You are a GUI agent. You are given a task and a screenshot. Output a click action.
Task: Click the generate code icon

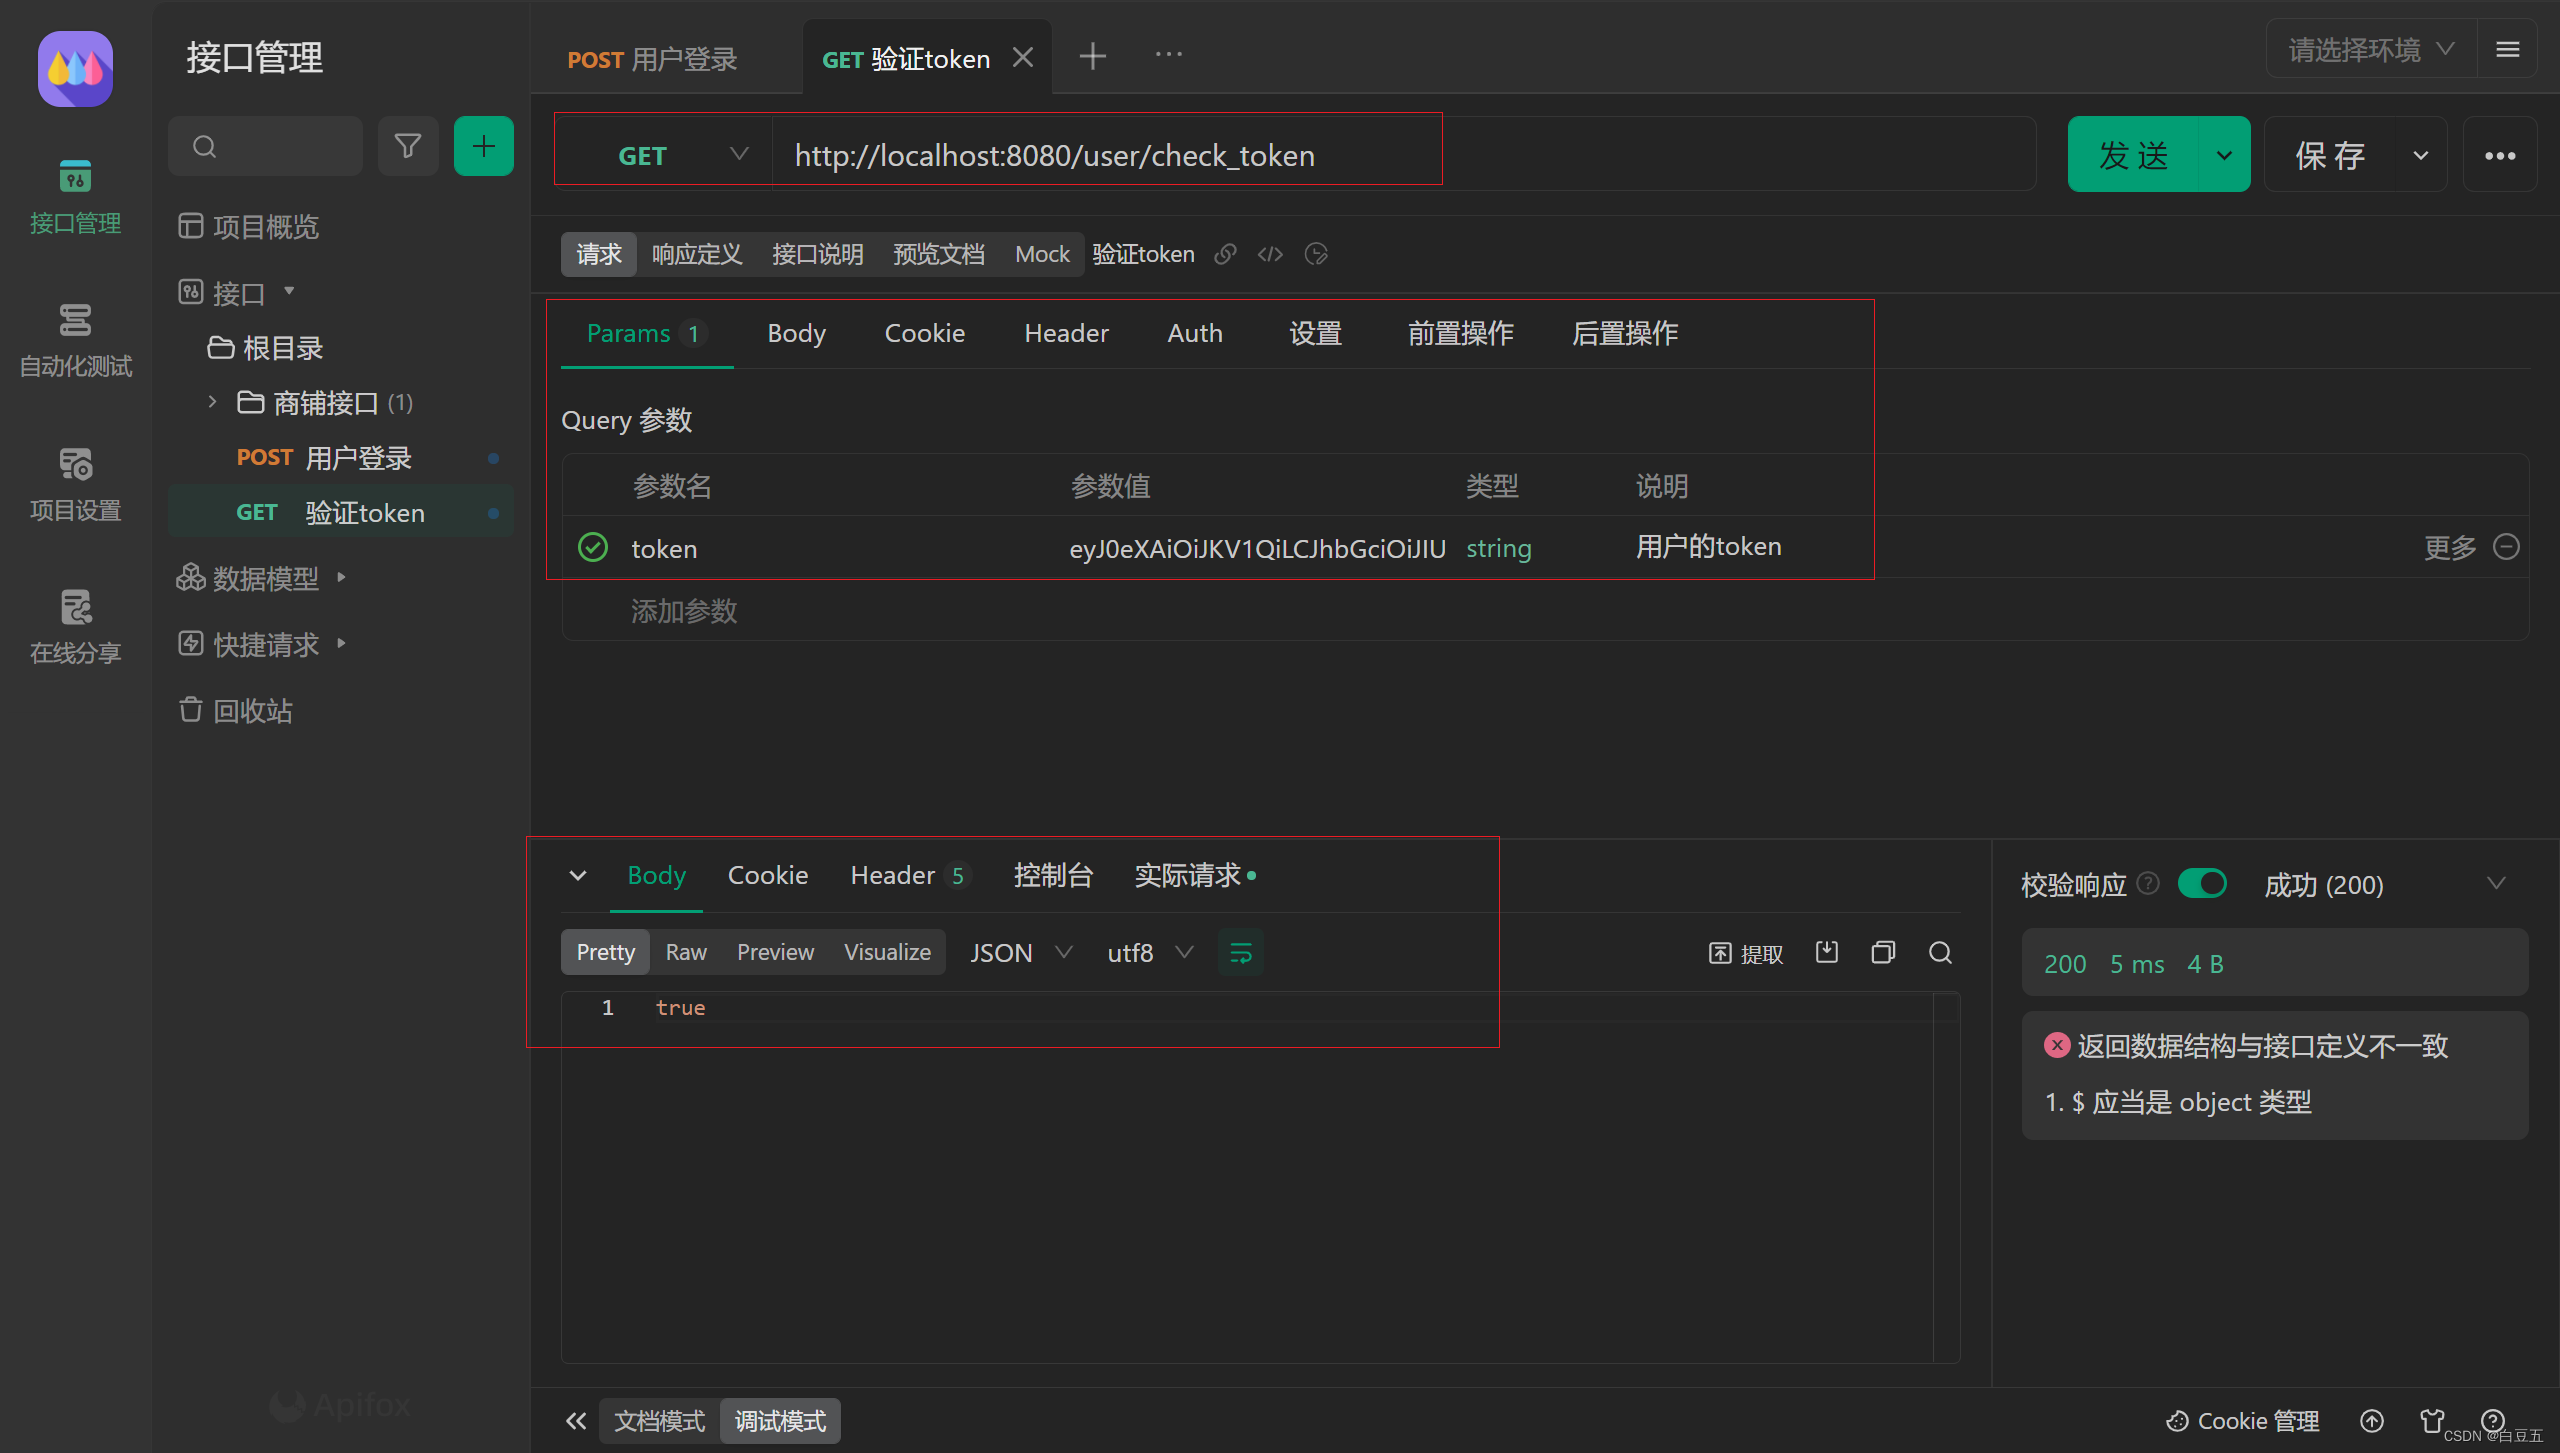[x=1270, y=254]
